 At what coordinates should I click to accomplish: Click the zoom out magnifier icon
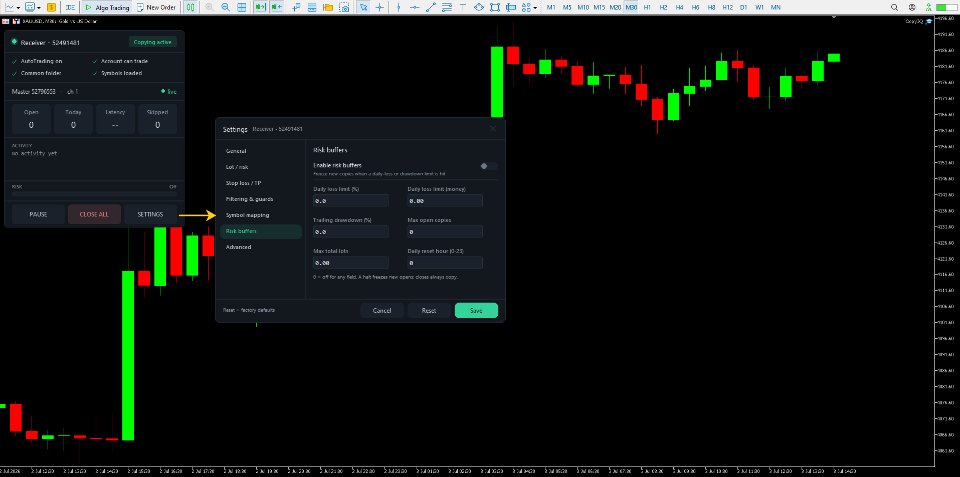(x=226, y=7)
